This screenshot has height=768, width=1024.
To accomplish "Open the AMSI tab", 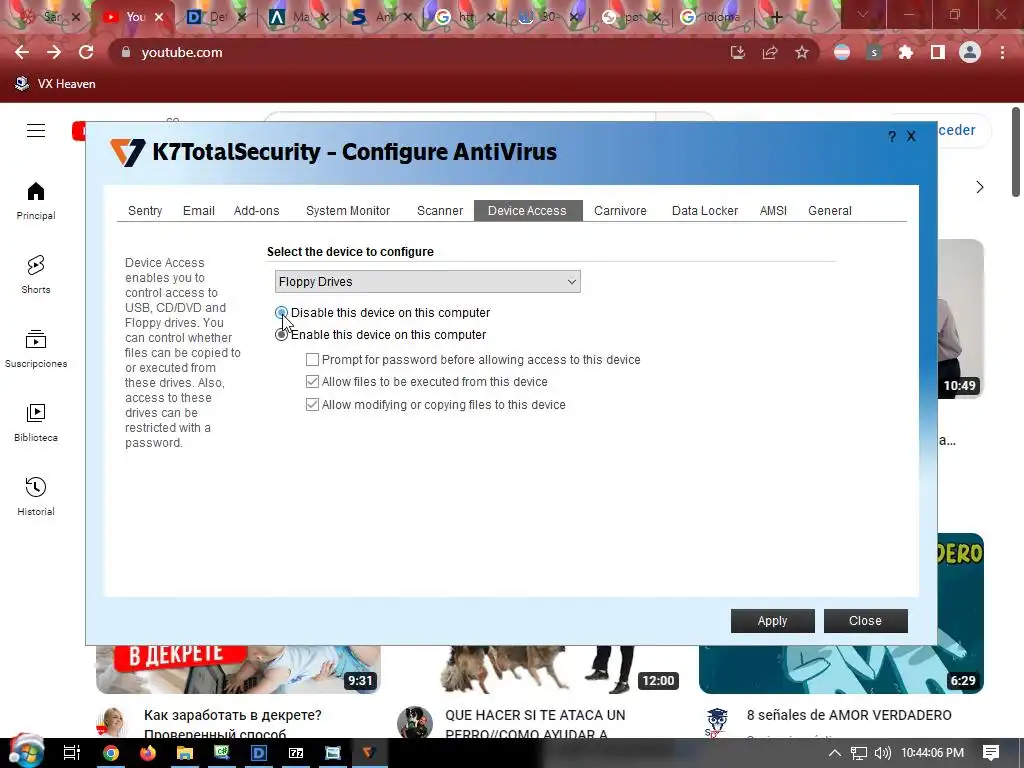I will (x=773, y=211).
